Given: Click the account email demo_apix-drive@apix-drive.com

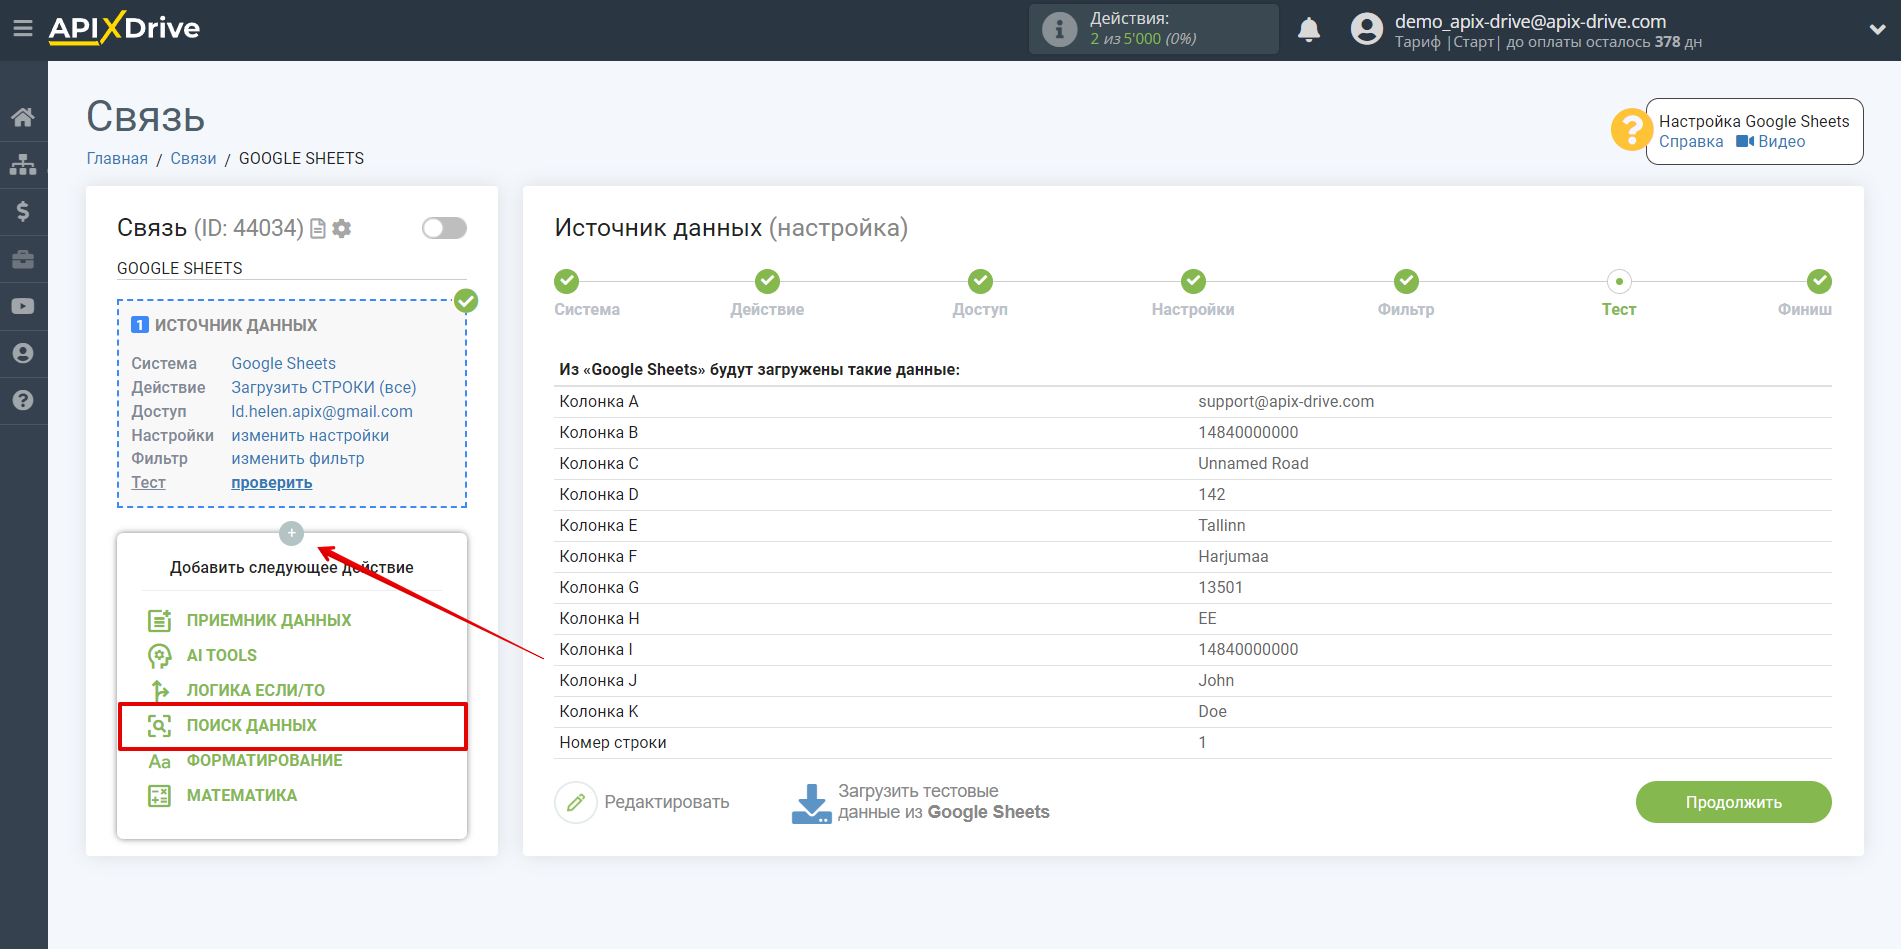Looking at the screenshot, I should click(1530, 21).
